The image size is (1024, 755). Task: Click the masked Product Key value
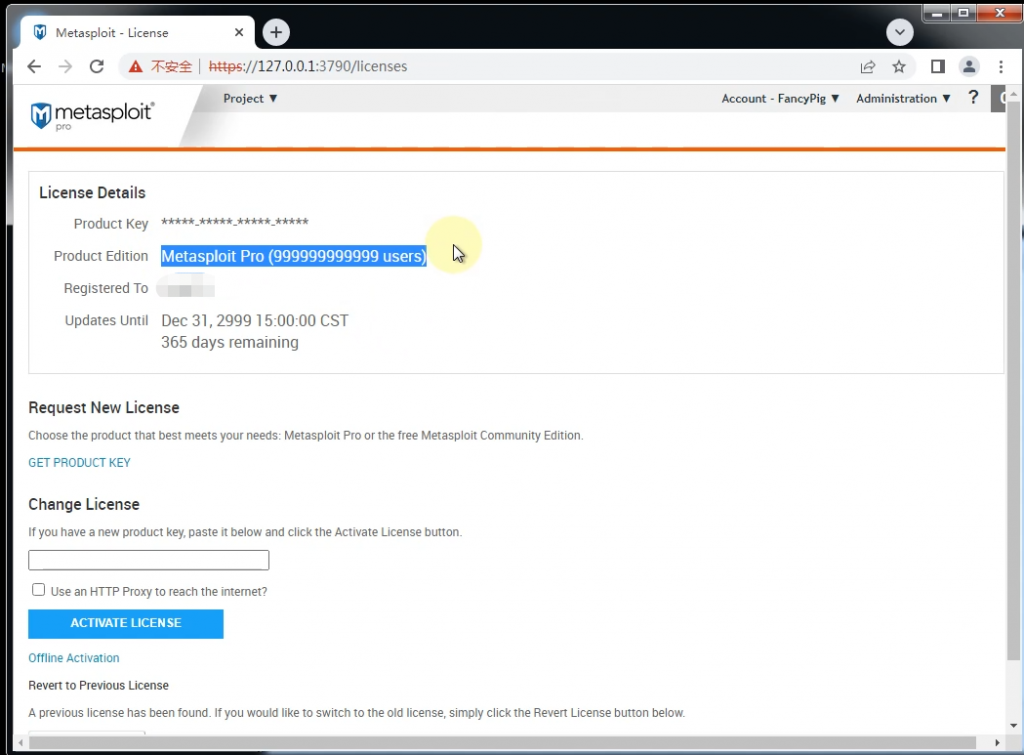point(234,222)
